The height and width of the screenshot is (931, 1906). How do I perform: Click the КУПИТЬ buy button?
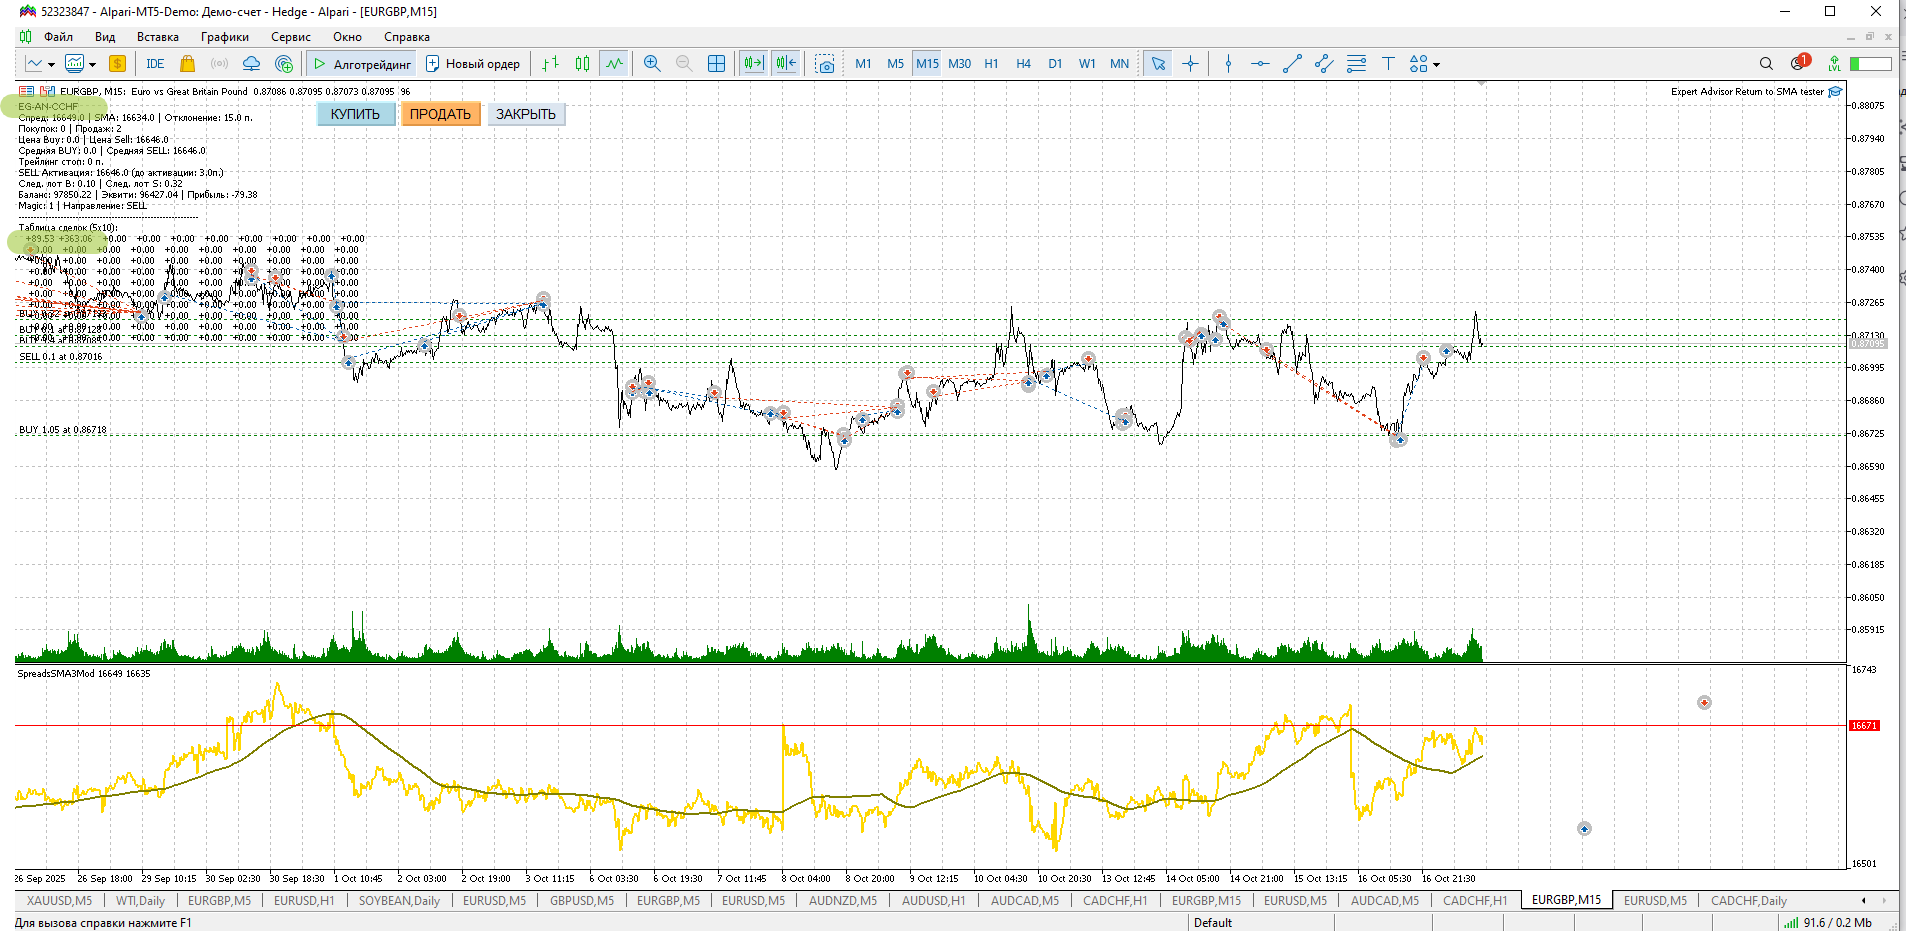[x=356, y=114]
